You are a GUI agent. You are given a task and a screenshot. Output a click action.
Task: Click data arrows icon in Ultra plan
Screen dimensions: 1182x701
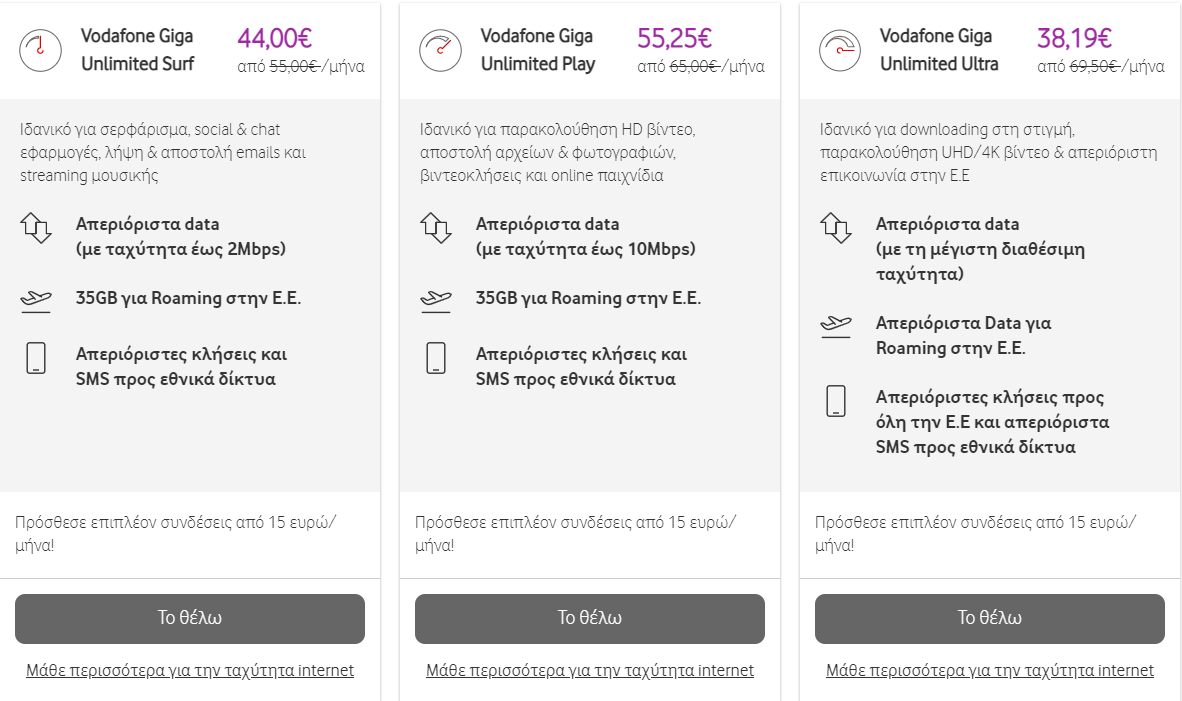coord(836,228)
